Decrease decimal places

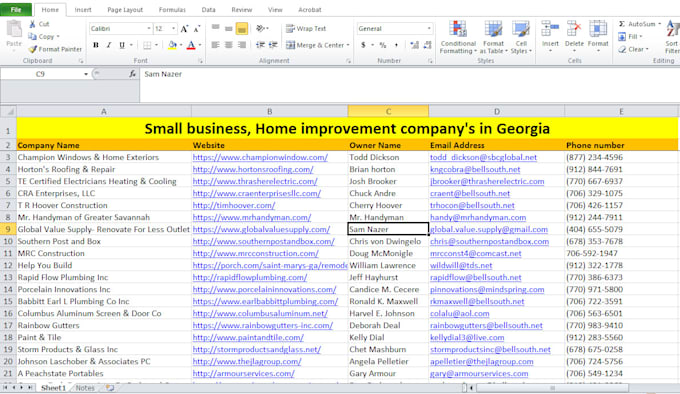point(428,45)
